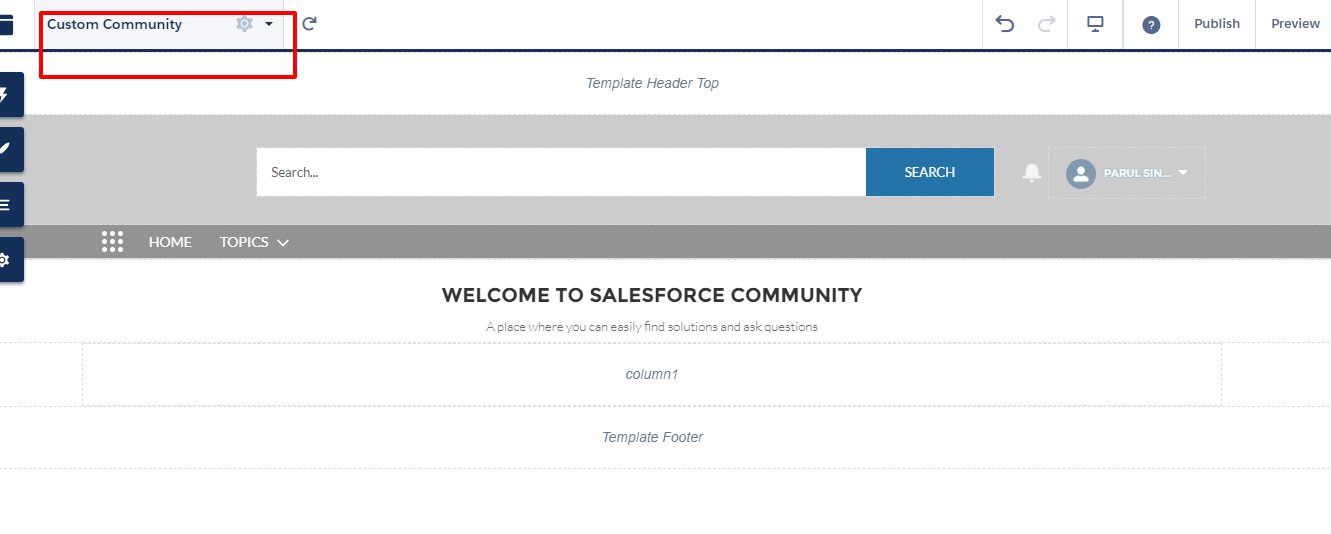This screenshot has width=1331, height=534.
Task: Click the Preview button
Action: coord(1295,24)
